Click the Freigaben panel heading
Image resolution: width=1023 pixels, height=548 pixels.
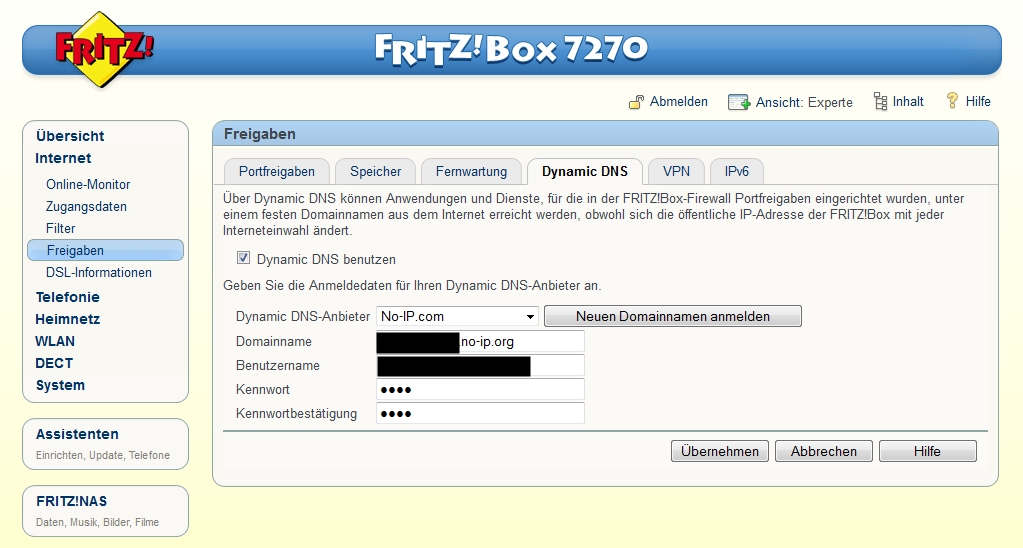point(260,134)
